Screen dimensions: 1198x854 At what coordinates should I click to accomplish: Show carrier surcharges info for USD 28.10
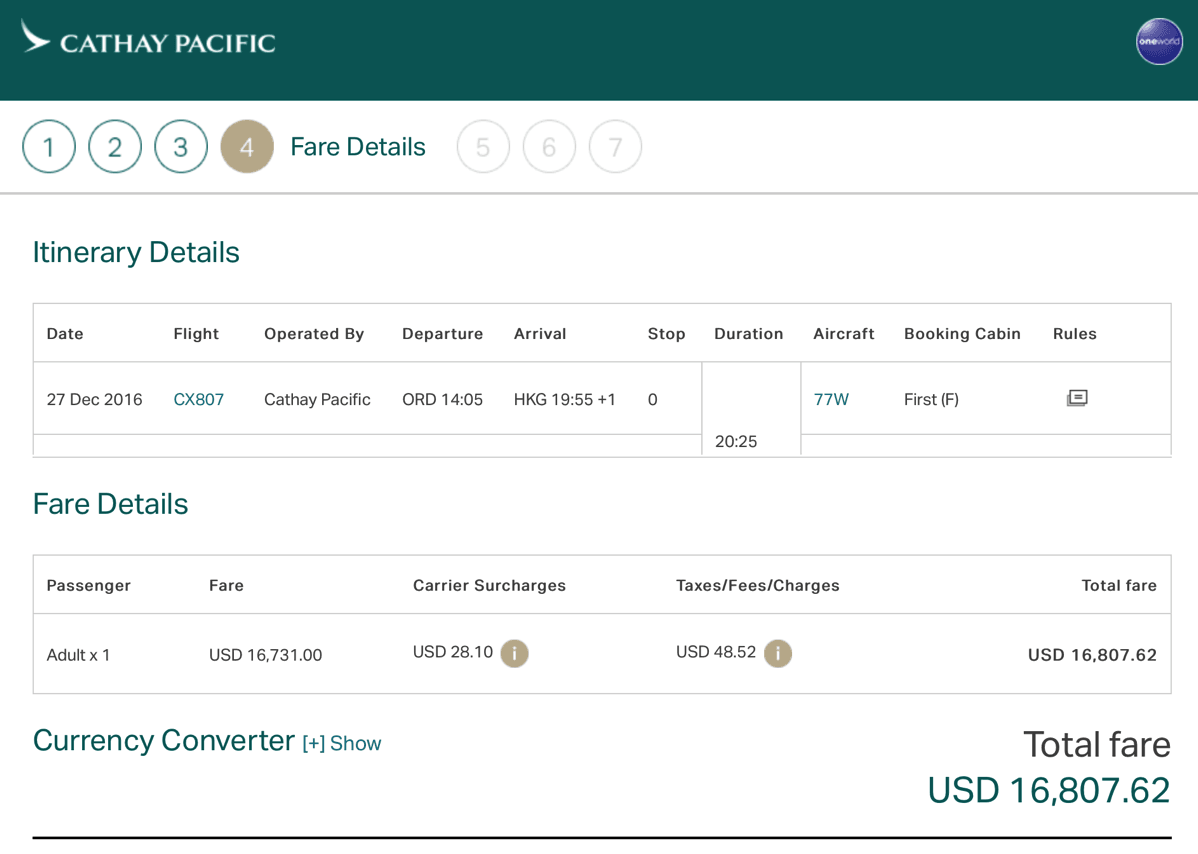(x=514, y=653)
